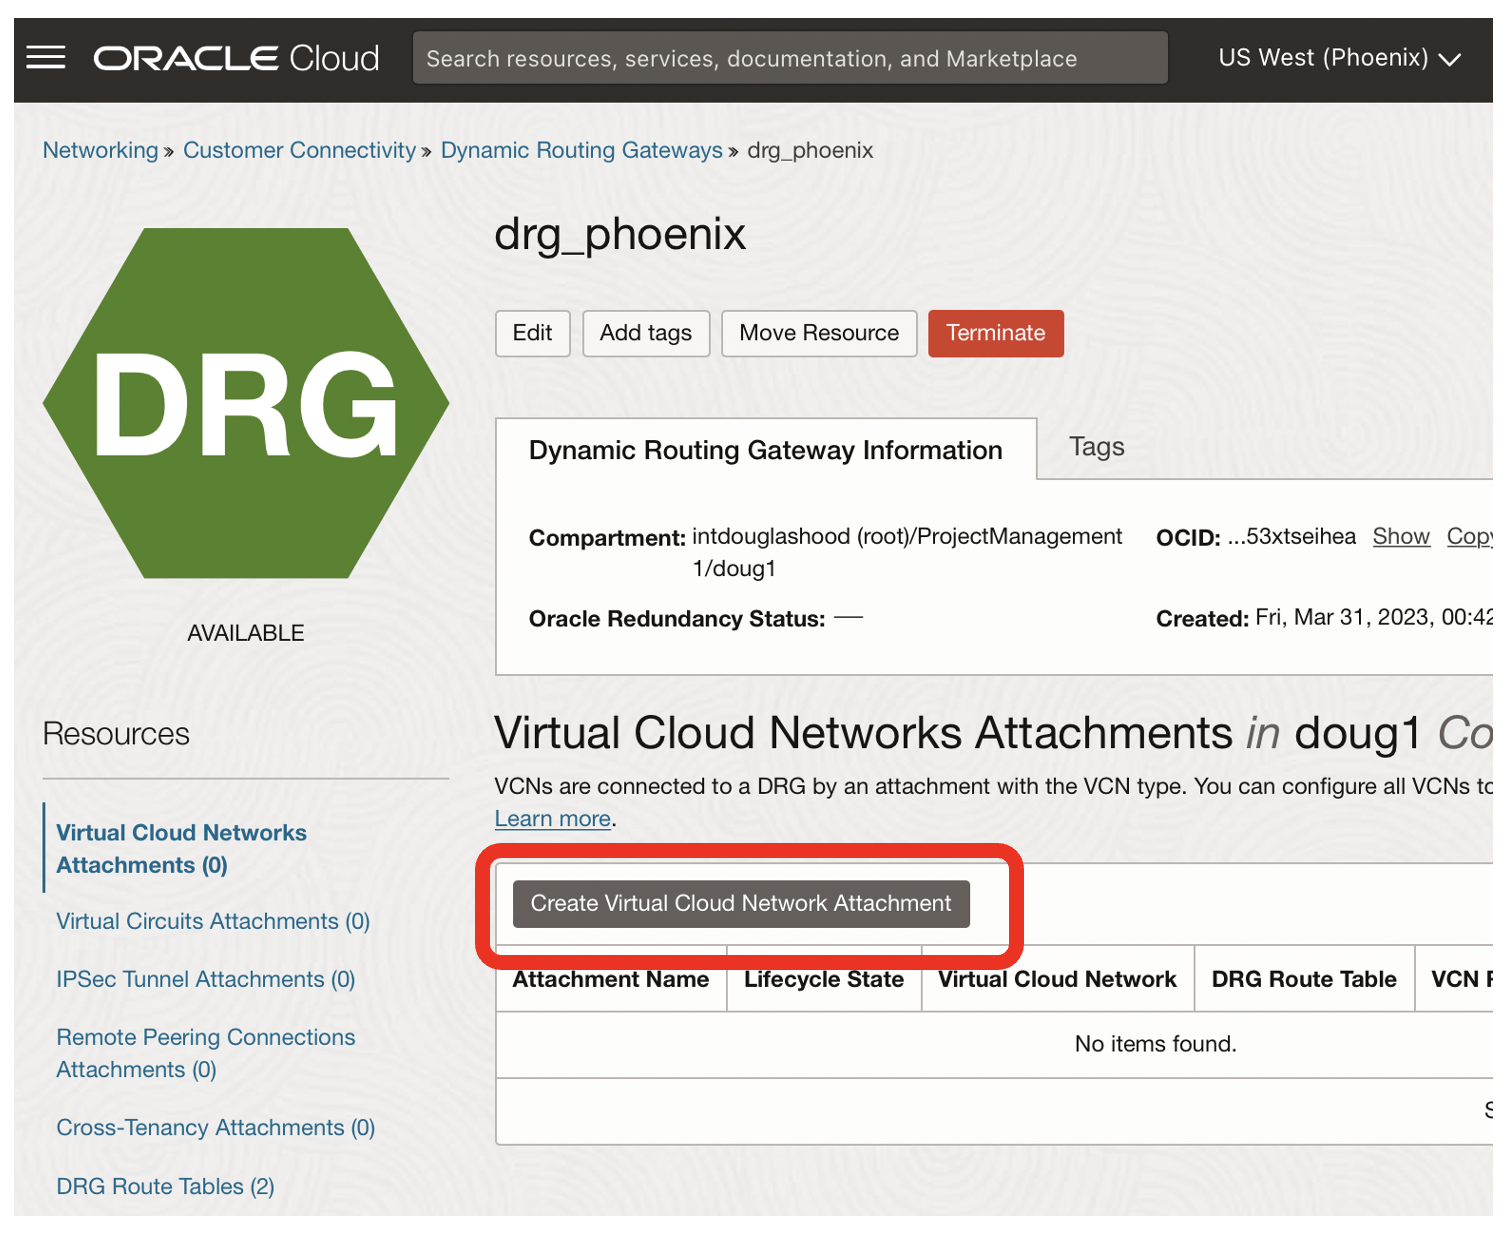The width and height of the screenshot is (1510, 1238).
Task: Click the compartment path intdouglashood value
Action: pos(907,552)
